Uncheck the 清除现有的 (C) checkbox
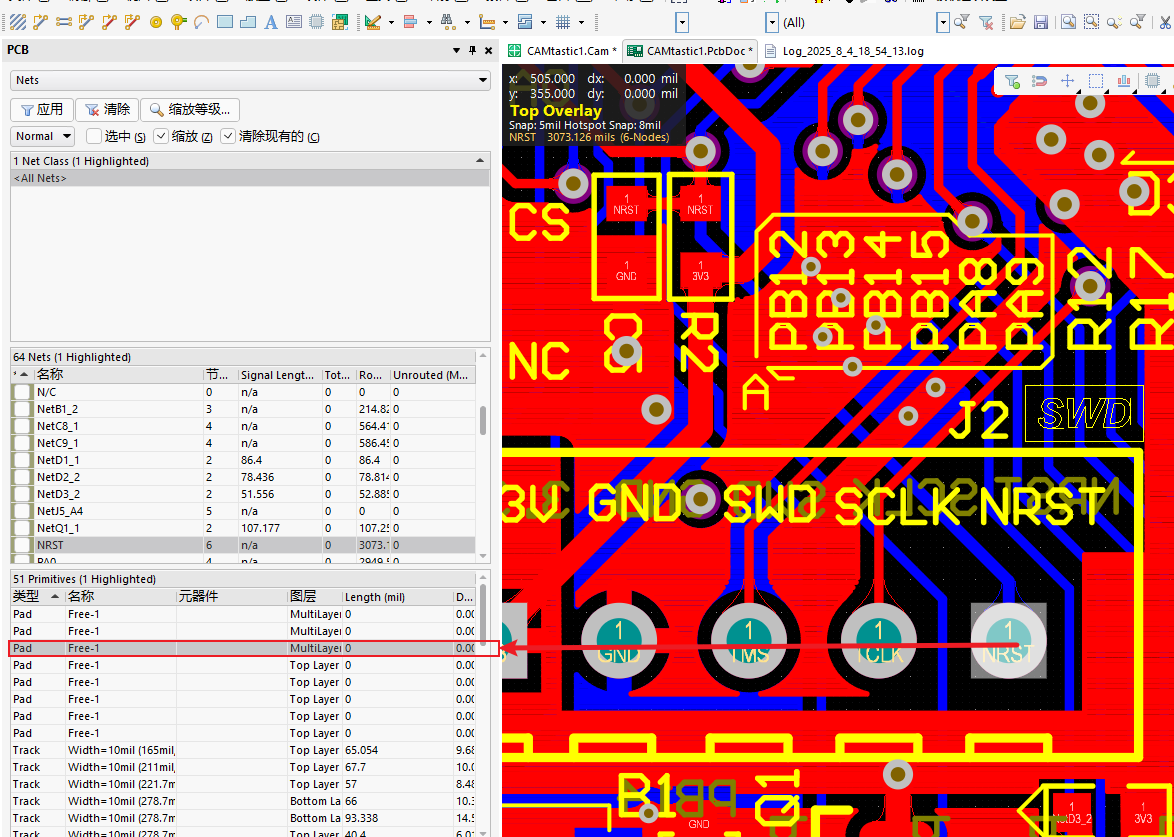 click(x=226, y=136)
